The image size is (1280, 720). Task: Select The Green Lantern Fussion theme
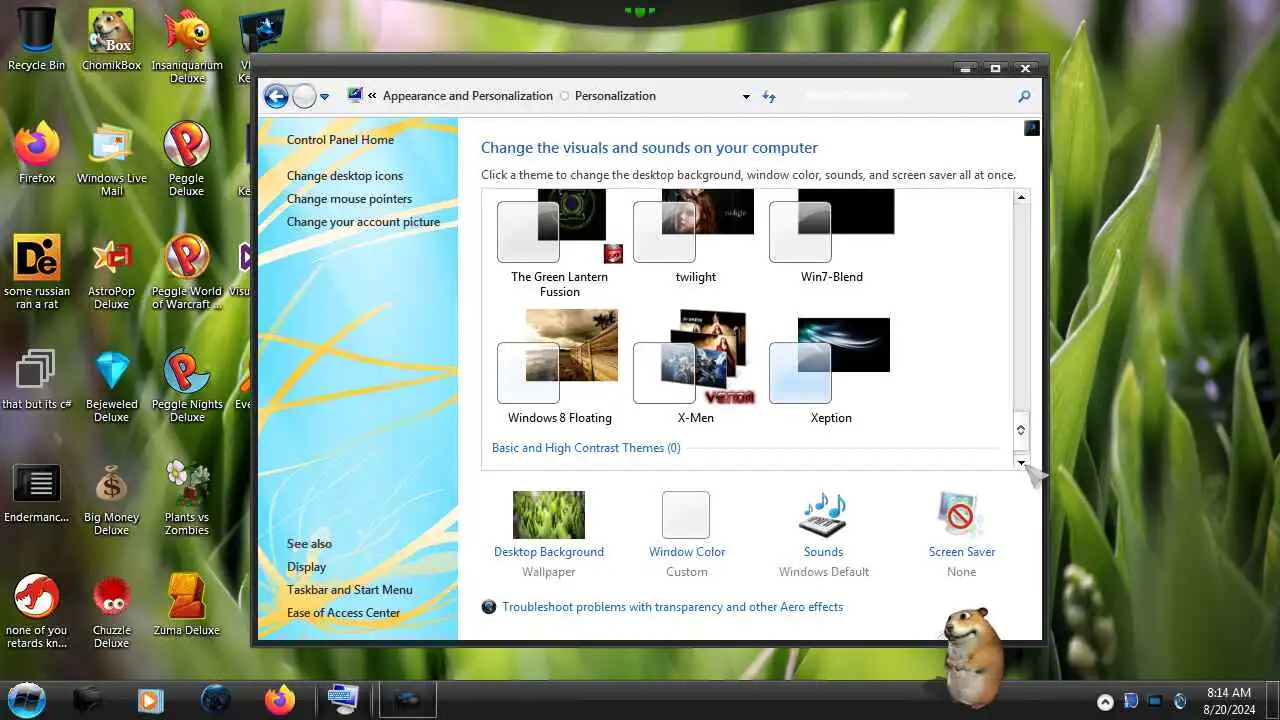(x=559, y=243)
